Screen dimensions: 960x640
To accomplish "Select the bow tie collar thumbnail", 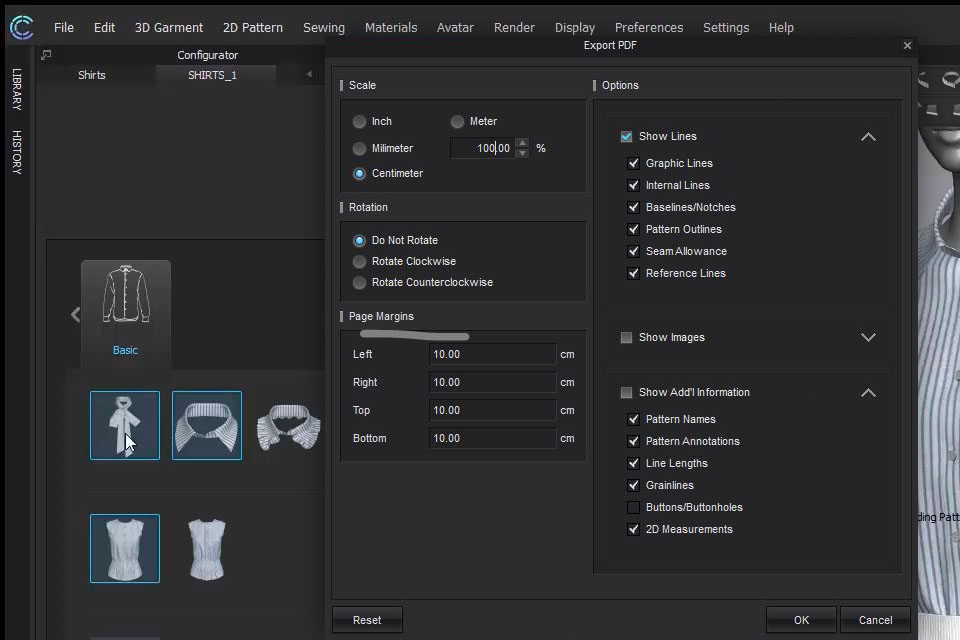I will [x=125, y=425].
